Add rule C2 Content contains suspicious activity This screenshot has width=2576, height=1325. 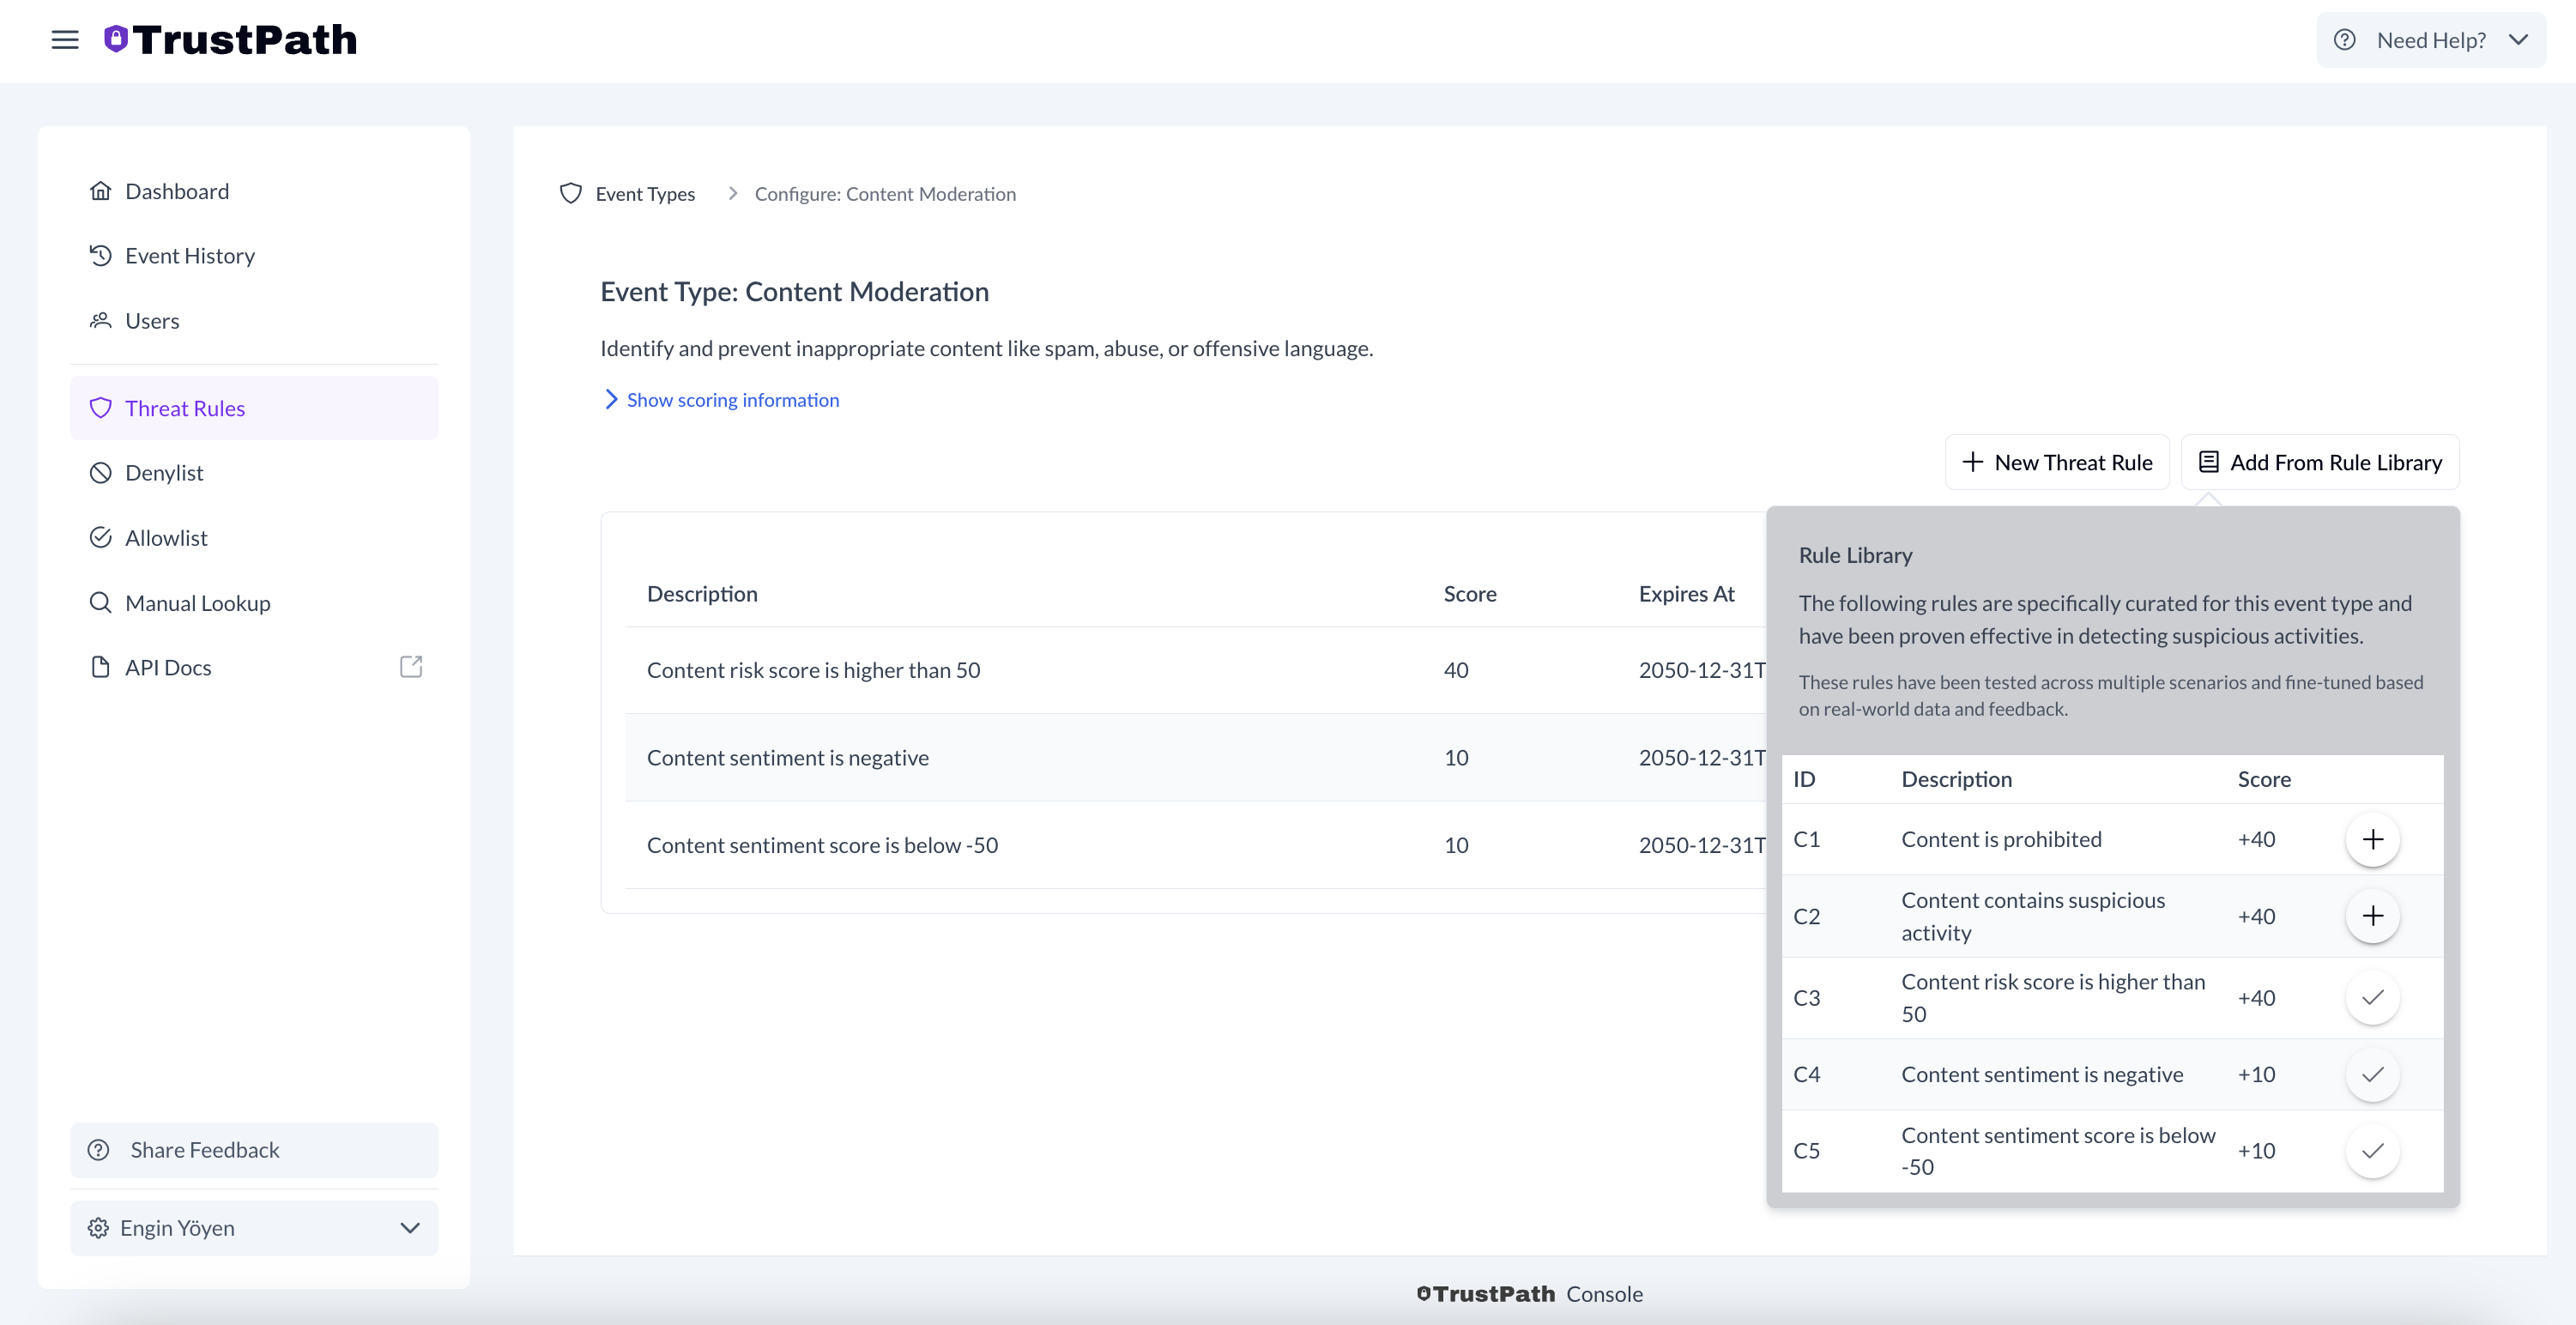2372,916
